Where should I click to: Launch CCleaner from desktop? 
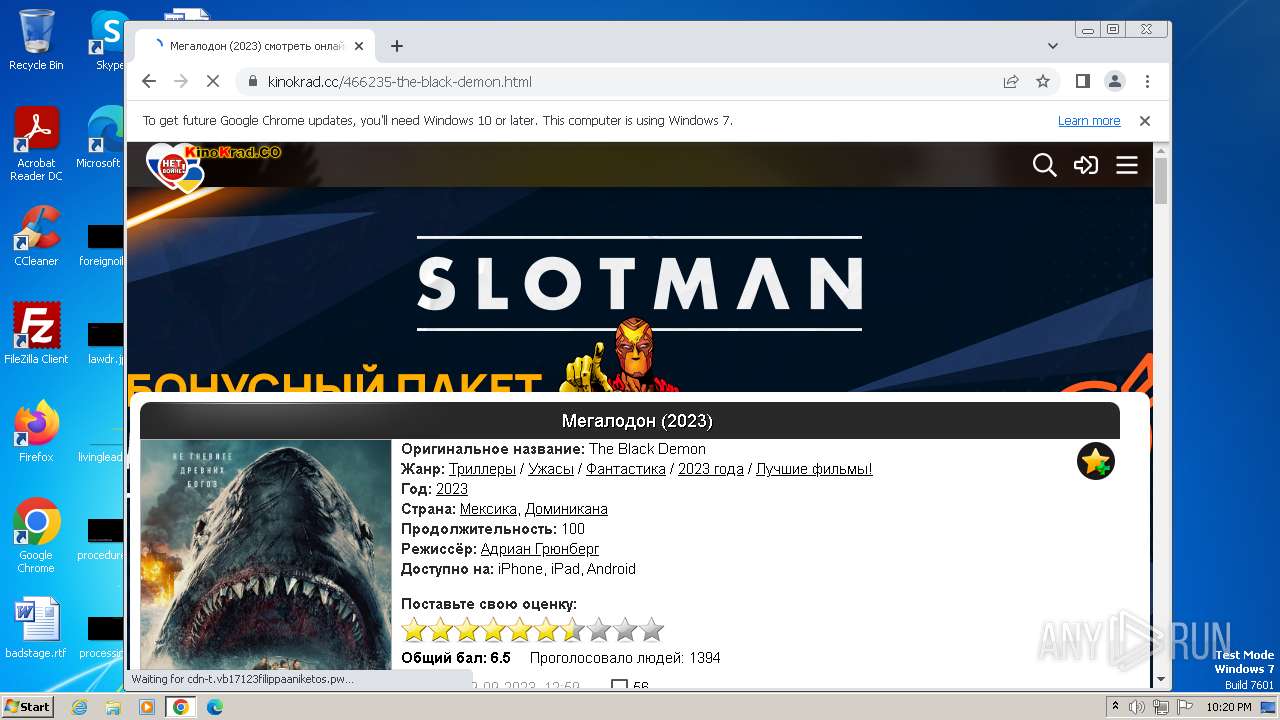(x=36, y=236)
